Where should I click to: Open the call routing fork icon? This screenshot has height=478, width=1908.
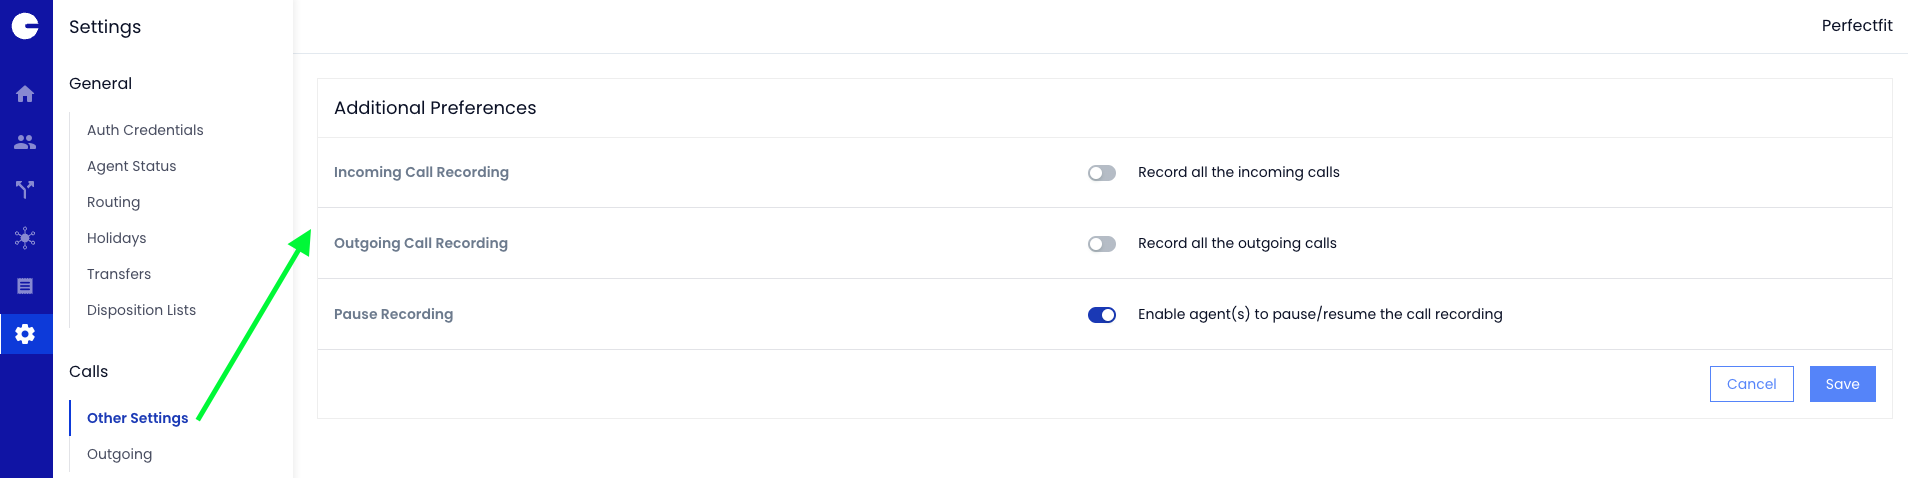click(x=25, y=189)
